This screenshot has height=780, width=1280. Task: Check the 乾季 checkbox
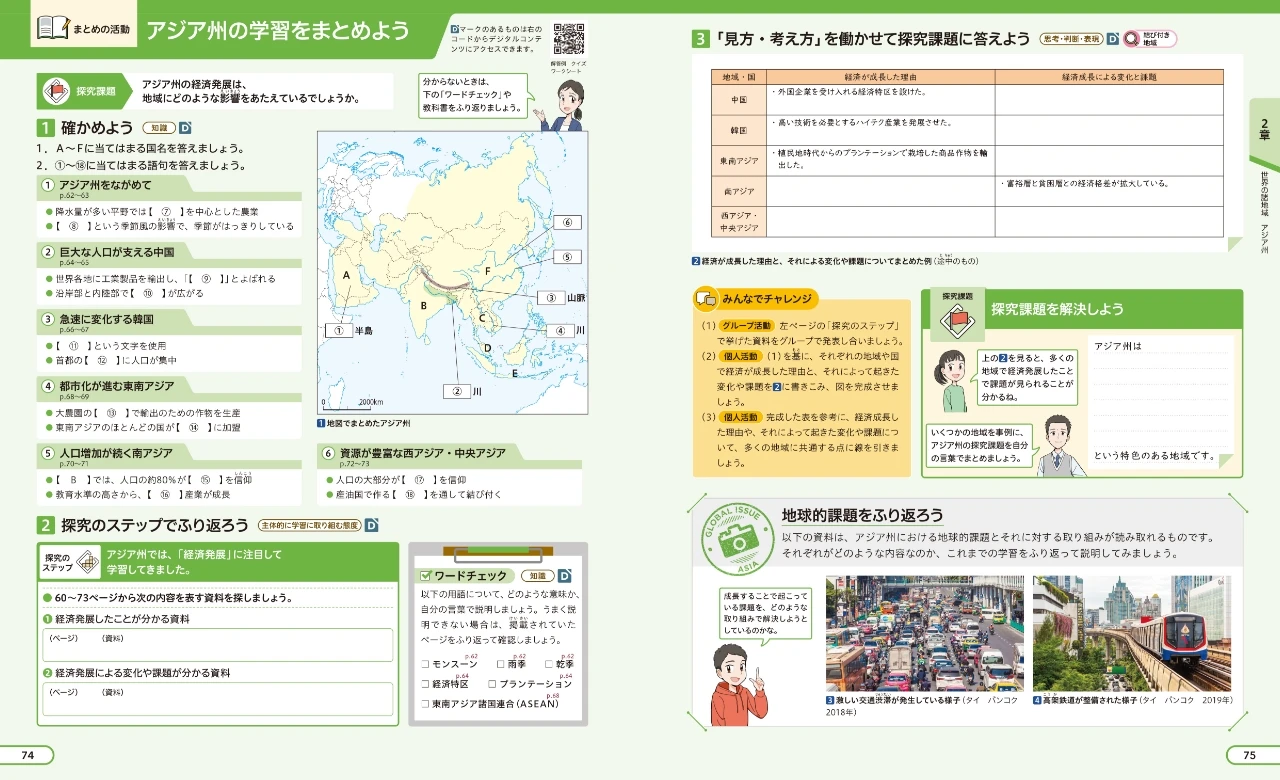coord(548,664)
